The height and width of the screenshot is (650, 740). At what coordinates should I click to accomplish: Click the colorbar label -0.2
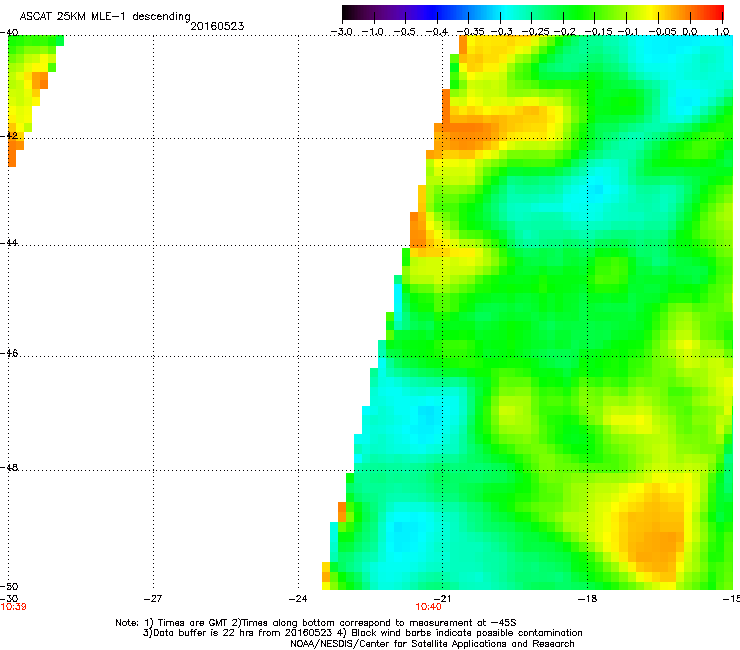click(x=564, y=32)
